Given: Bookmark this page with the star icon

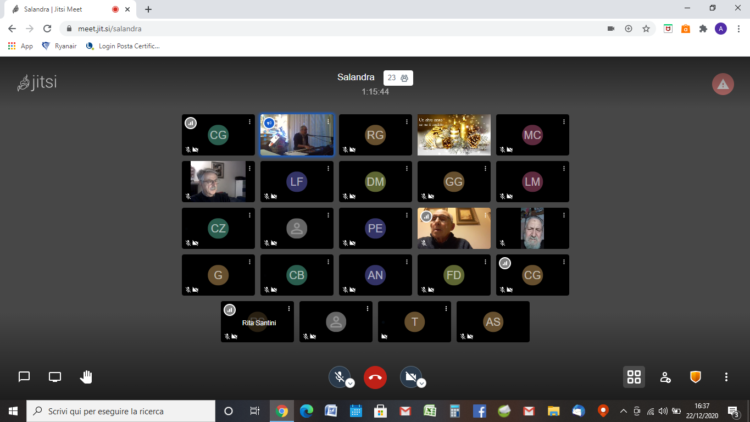Looking at the screenshot, I should [646, 29].
